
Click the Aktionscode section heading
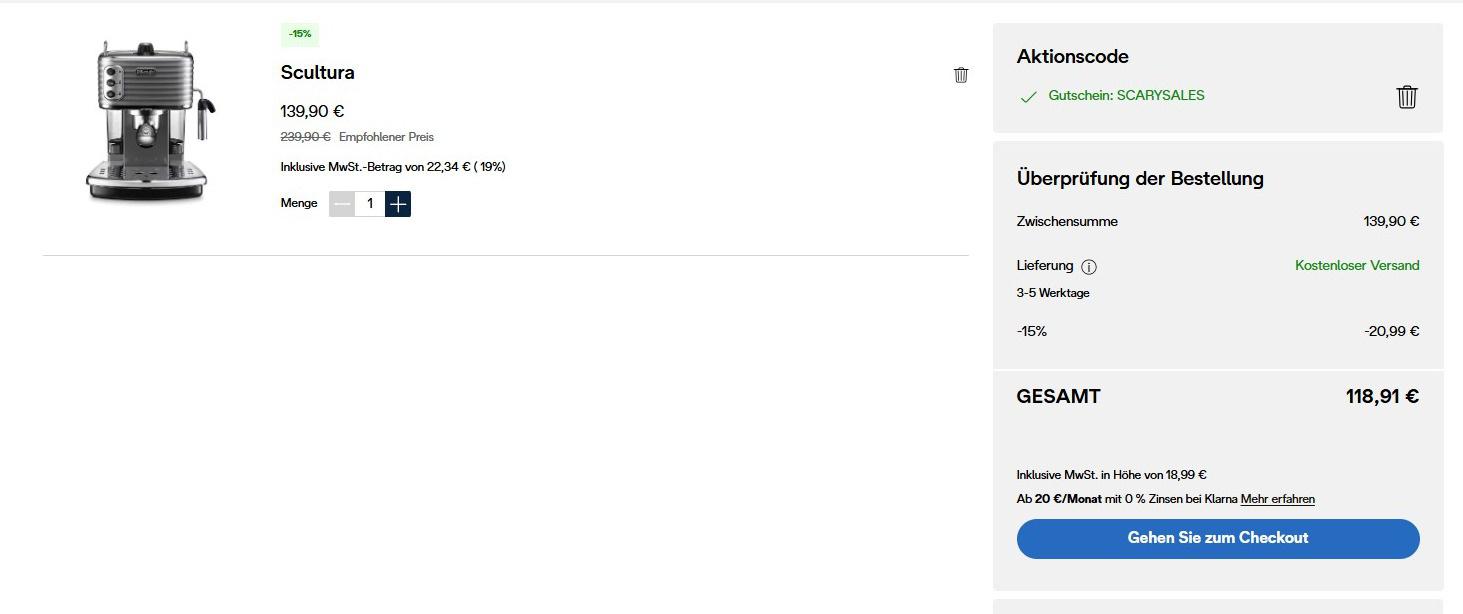pyautogui.click(x=1072, y=57)
